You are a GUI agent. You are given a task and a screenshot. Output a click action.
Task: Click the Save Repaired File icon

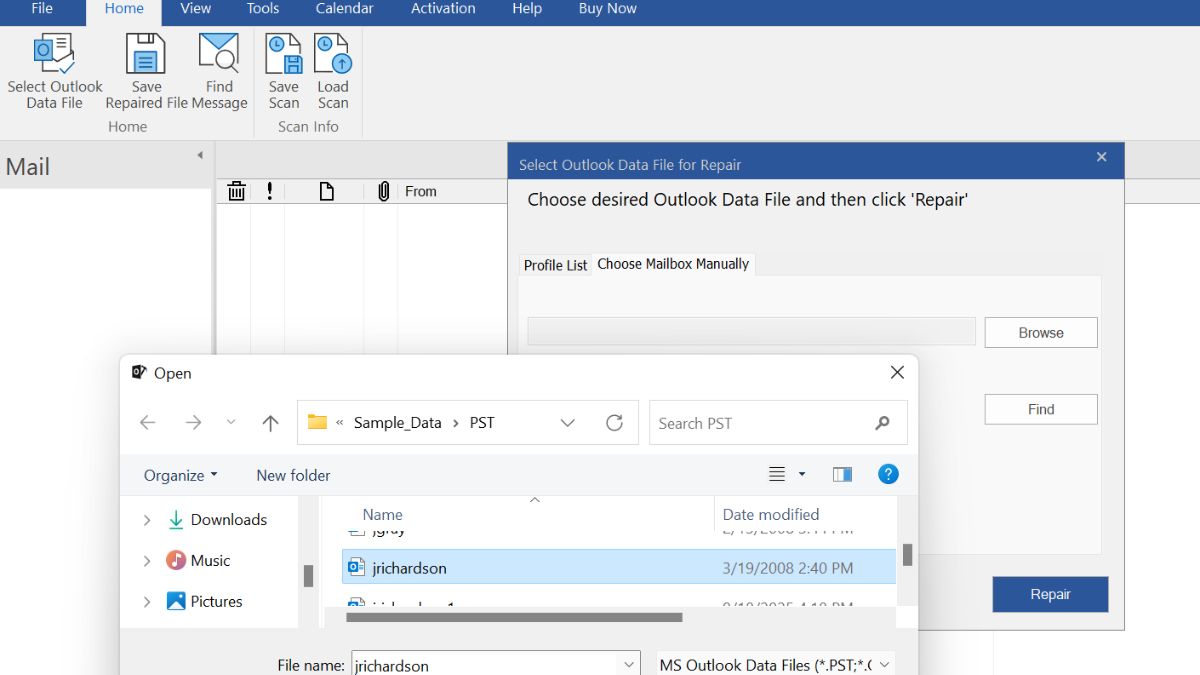(x=146, y=53)
